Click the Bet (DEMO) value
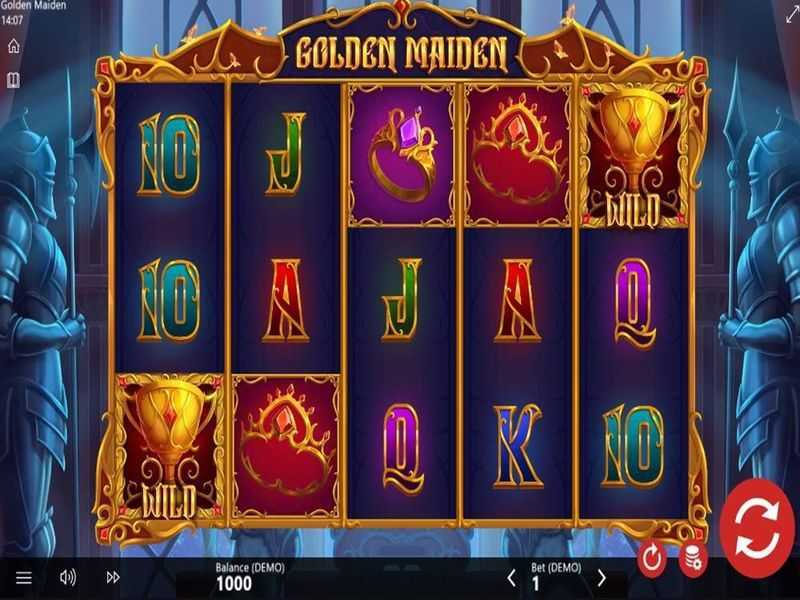Screen dimensions: 800x600 click(x=535, y=584)
